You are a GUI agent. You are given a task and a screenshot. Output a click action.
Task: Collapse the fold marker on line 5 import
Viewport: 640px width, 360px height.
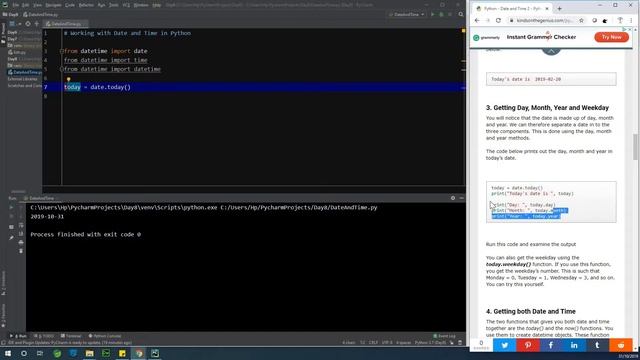62,69
